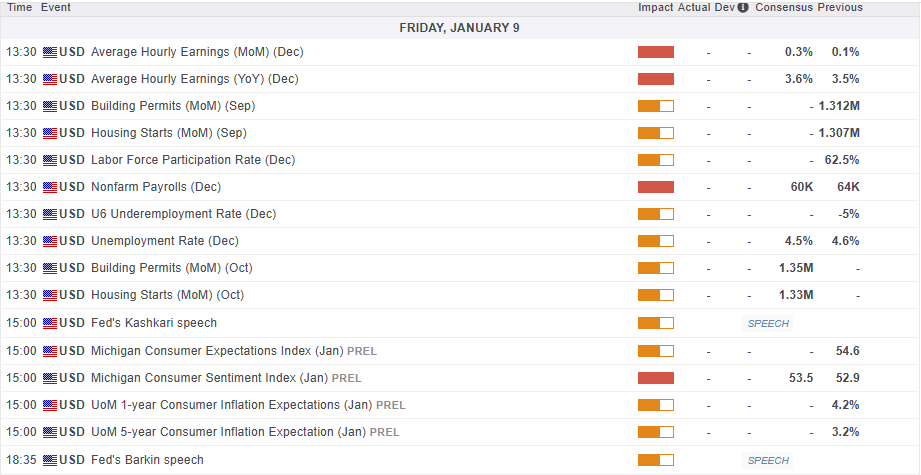Select the flag on U6 Underemployment Rate row
Image resolution: width=921 pixels, height=475 pixels.
pyautogui.click(x=50, y=214)
